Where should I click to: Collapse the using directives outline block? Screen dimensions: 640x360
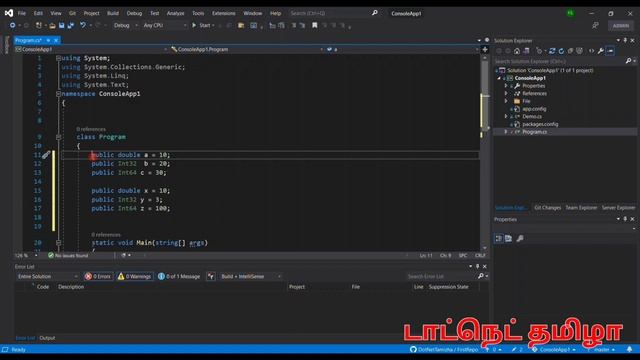click(x=58, y=58)
